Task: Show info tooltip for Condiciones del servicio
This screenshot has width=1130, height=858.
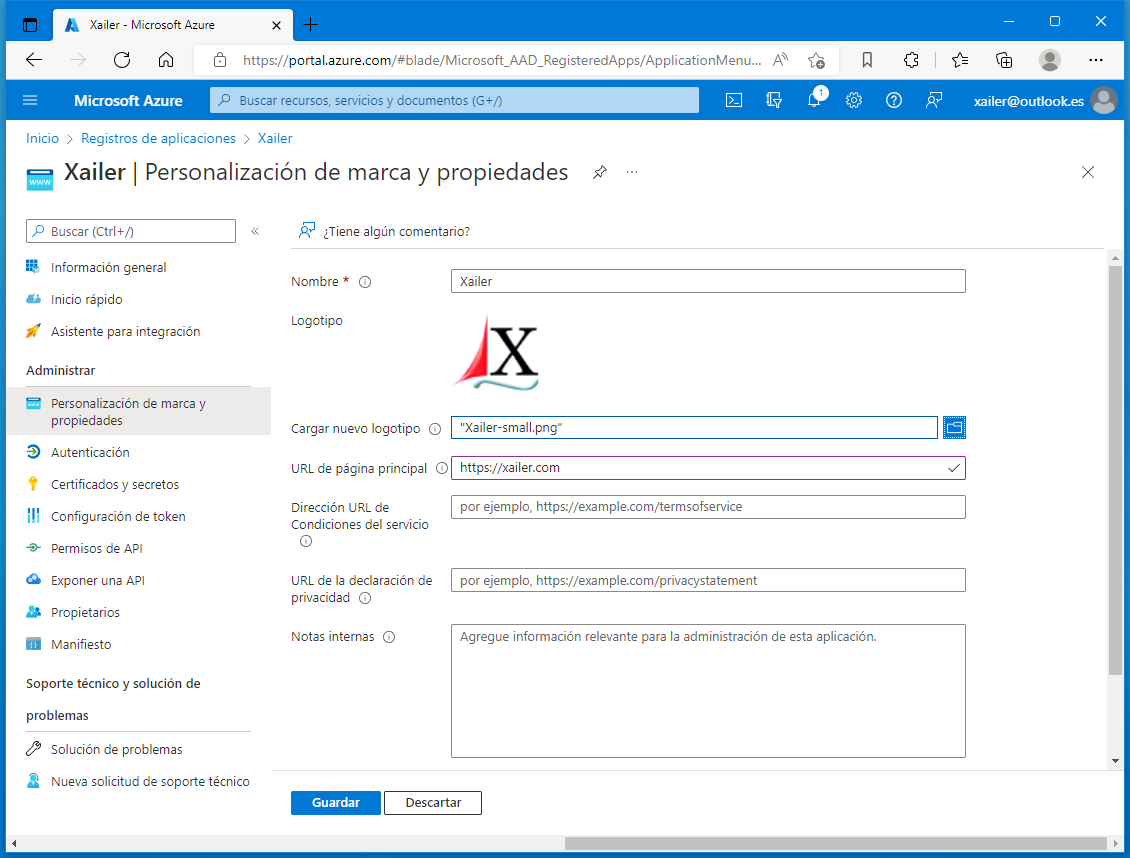Action: [x=306, y=541]
